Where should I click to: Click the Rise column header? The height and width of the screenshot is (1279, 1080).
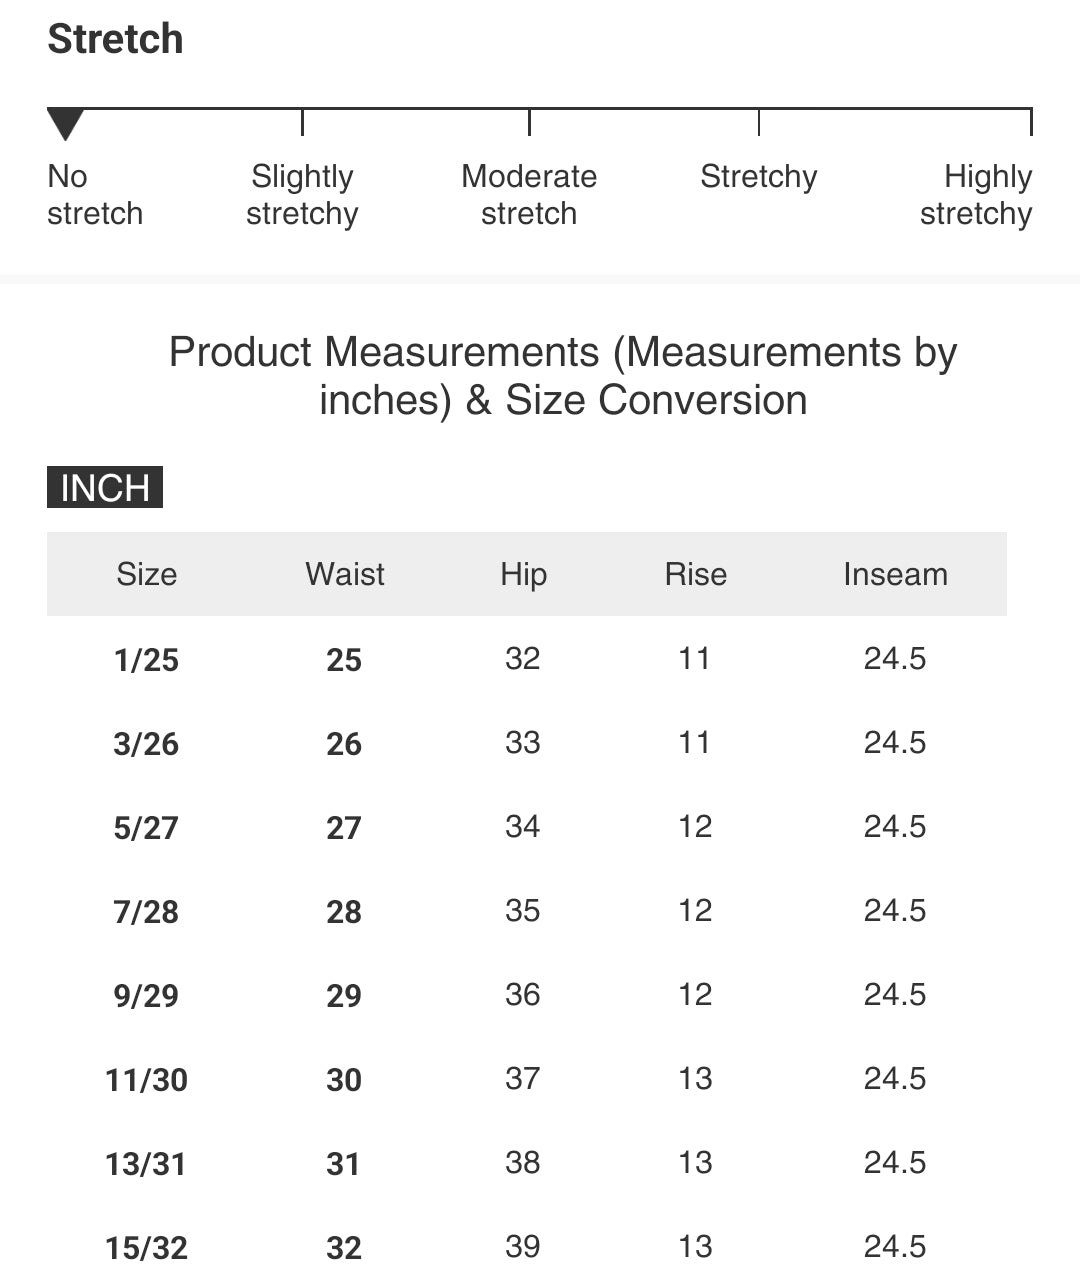(696, 574)
